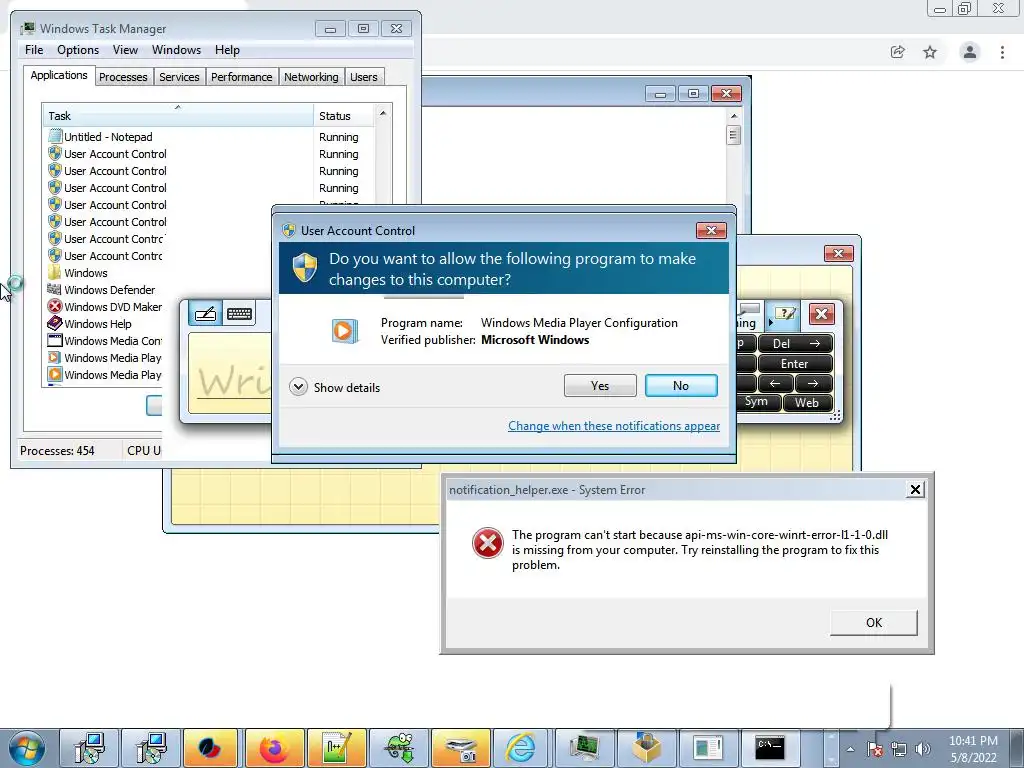The height and width of the screenshot is (768, 1024).
Task: Expand Show details in User Account Control
Action: tap(334, 387)
